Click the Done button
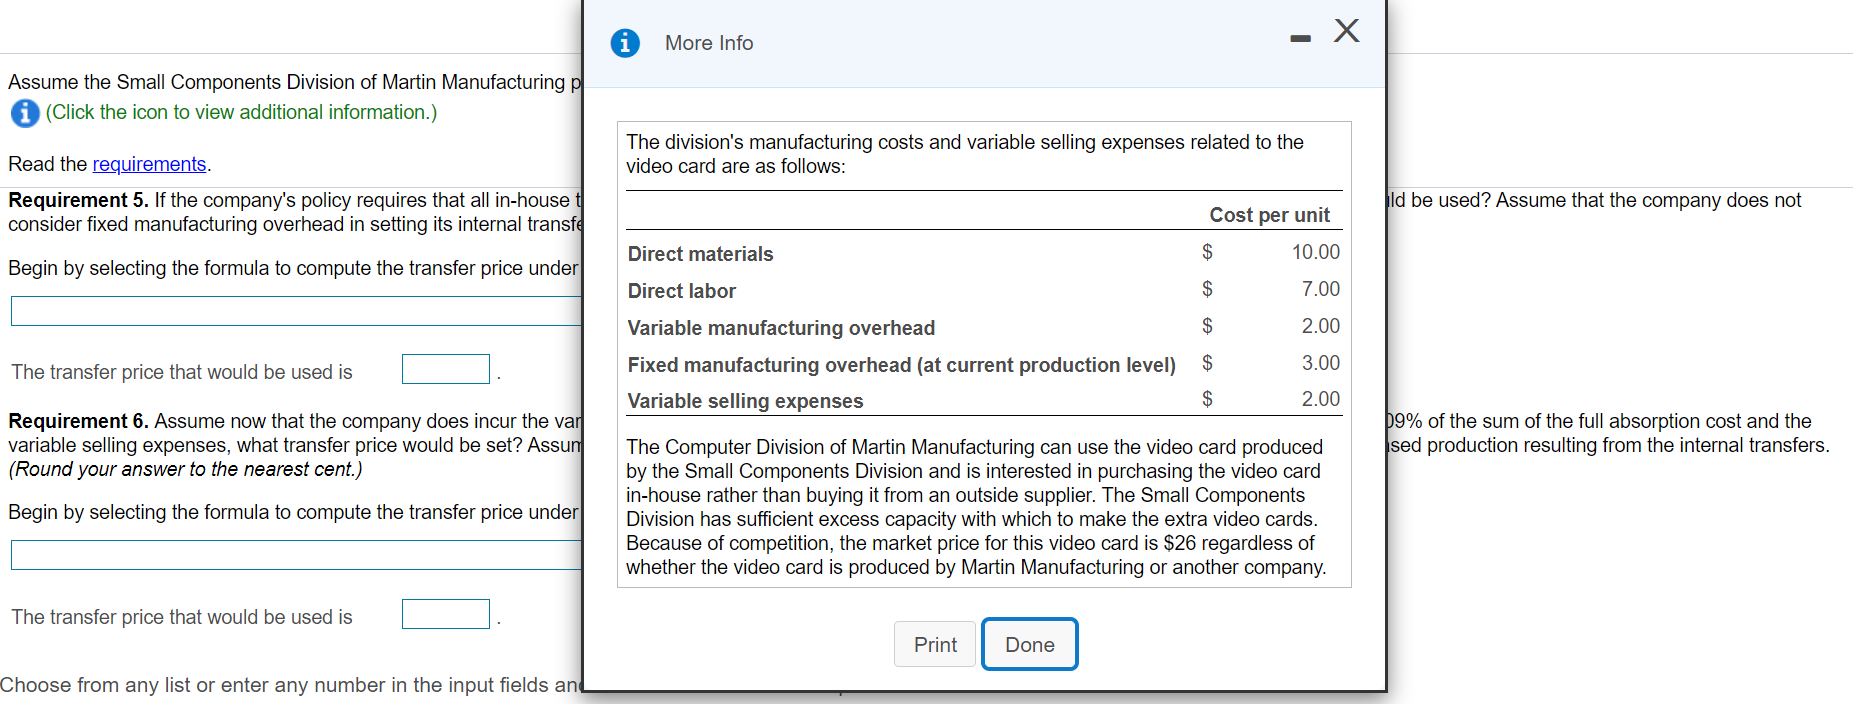This screenshot has height=704, width=1853. (x=1030, y=645)
